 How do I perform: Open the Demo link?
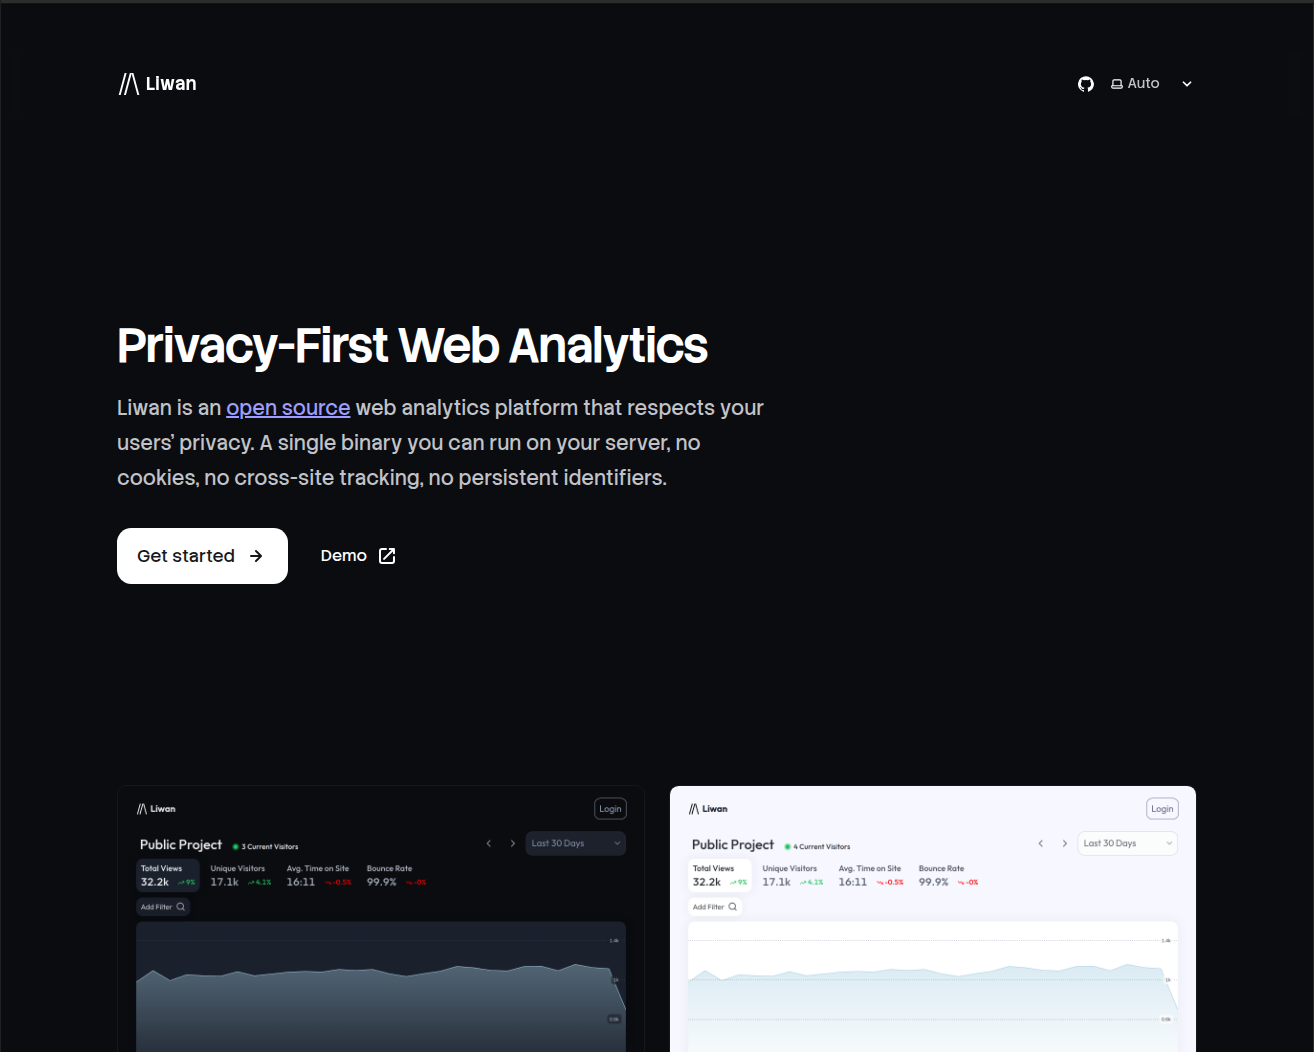point(358,556)
